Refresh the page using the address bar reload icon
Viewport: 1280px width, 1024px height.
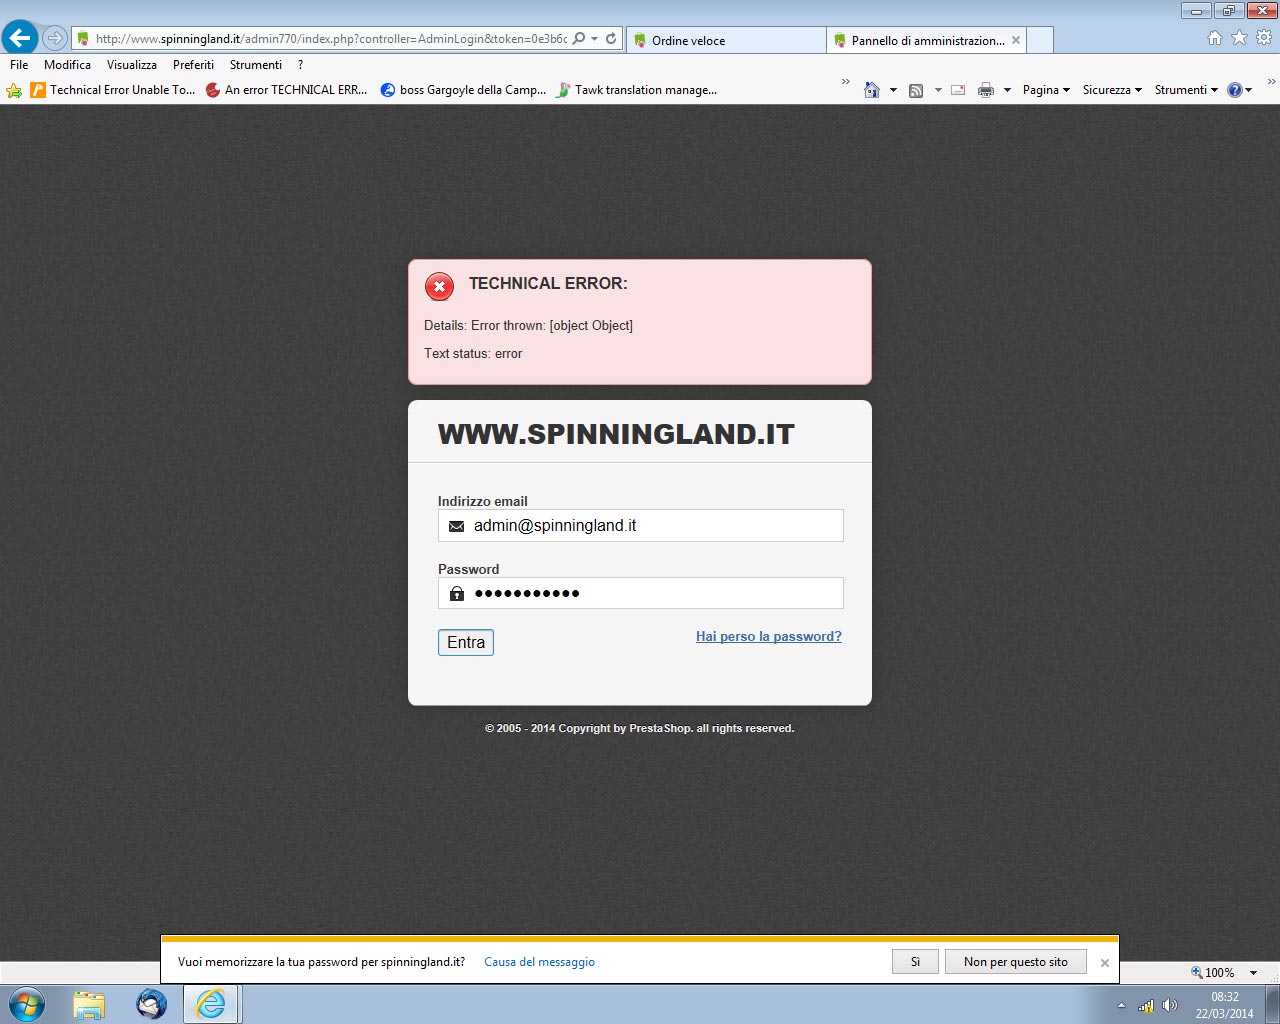pos(611,39)
